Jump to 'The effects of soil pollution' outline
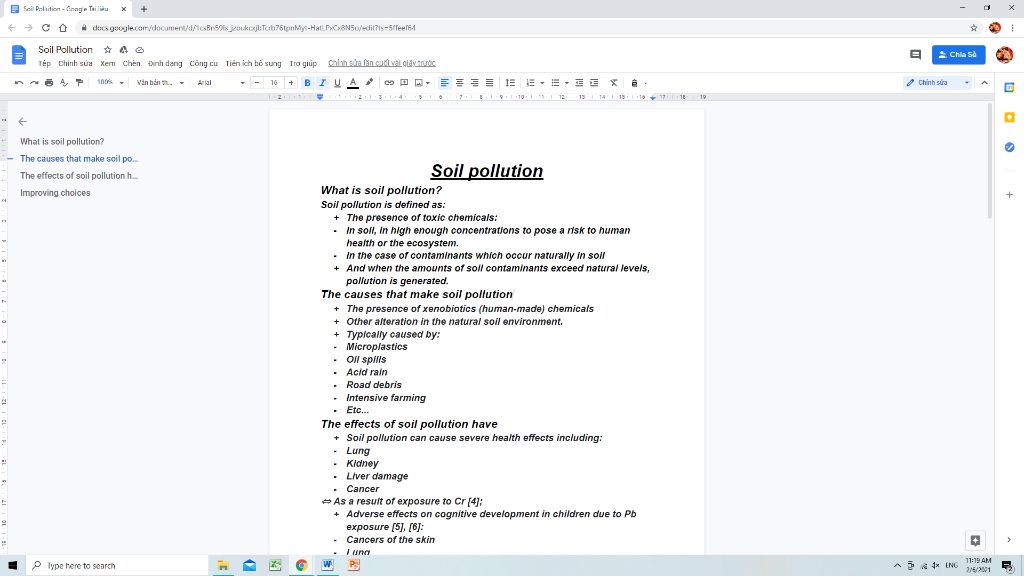 tap(79, 176)
